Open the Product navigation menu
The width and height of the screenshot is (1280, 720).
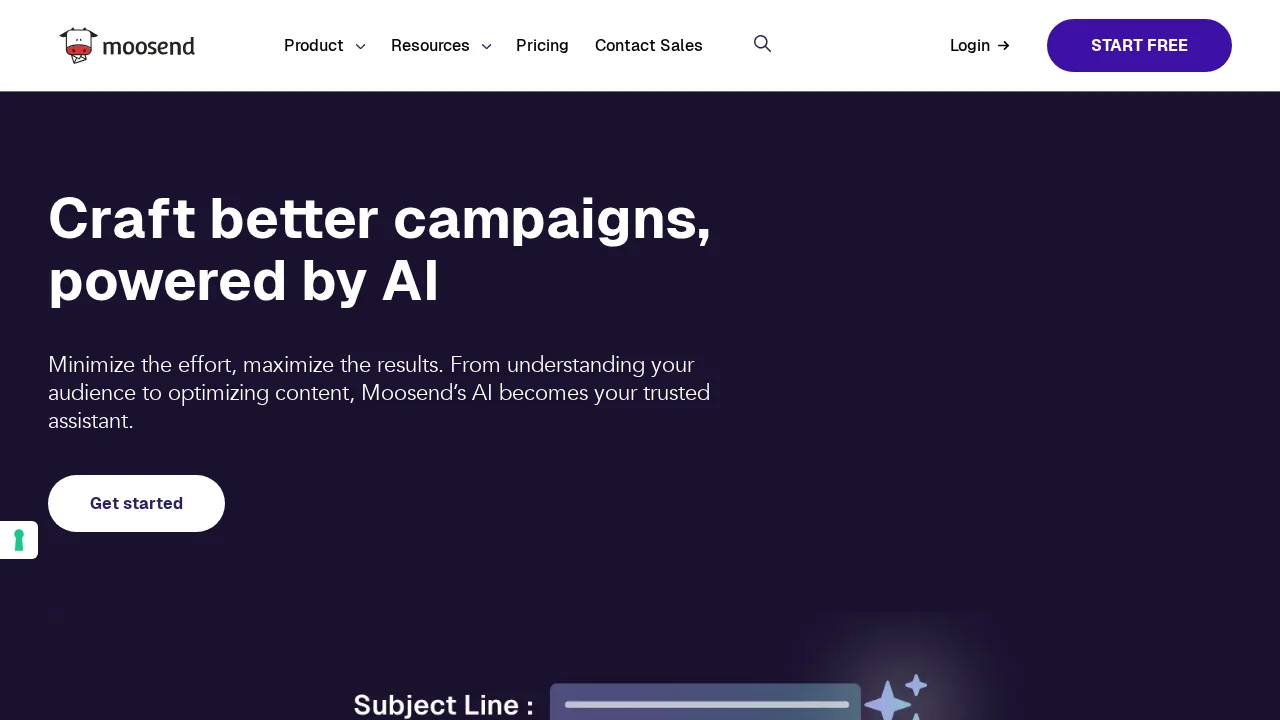(x=314, y=45)
